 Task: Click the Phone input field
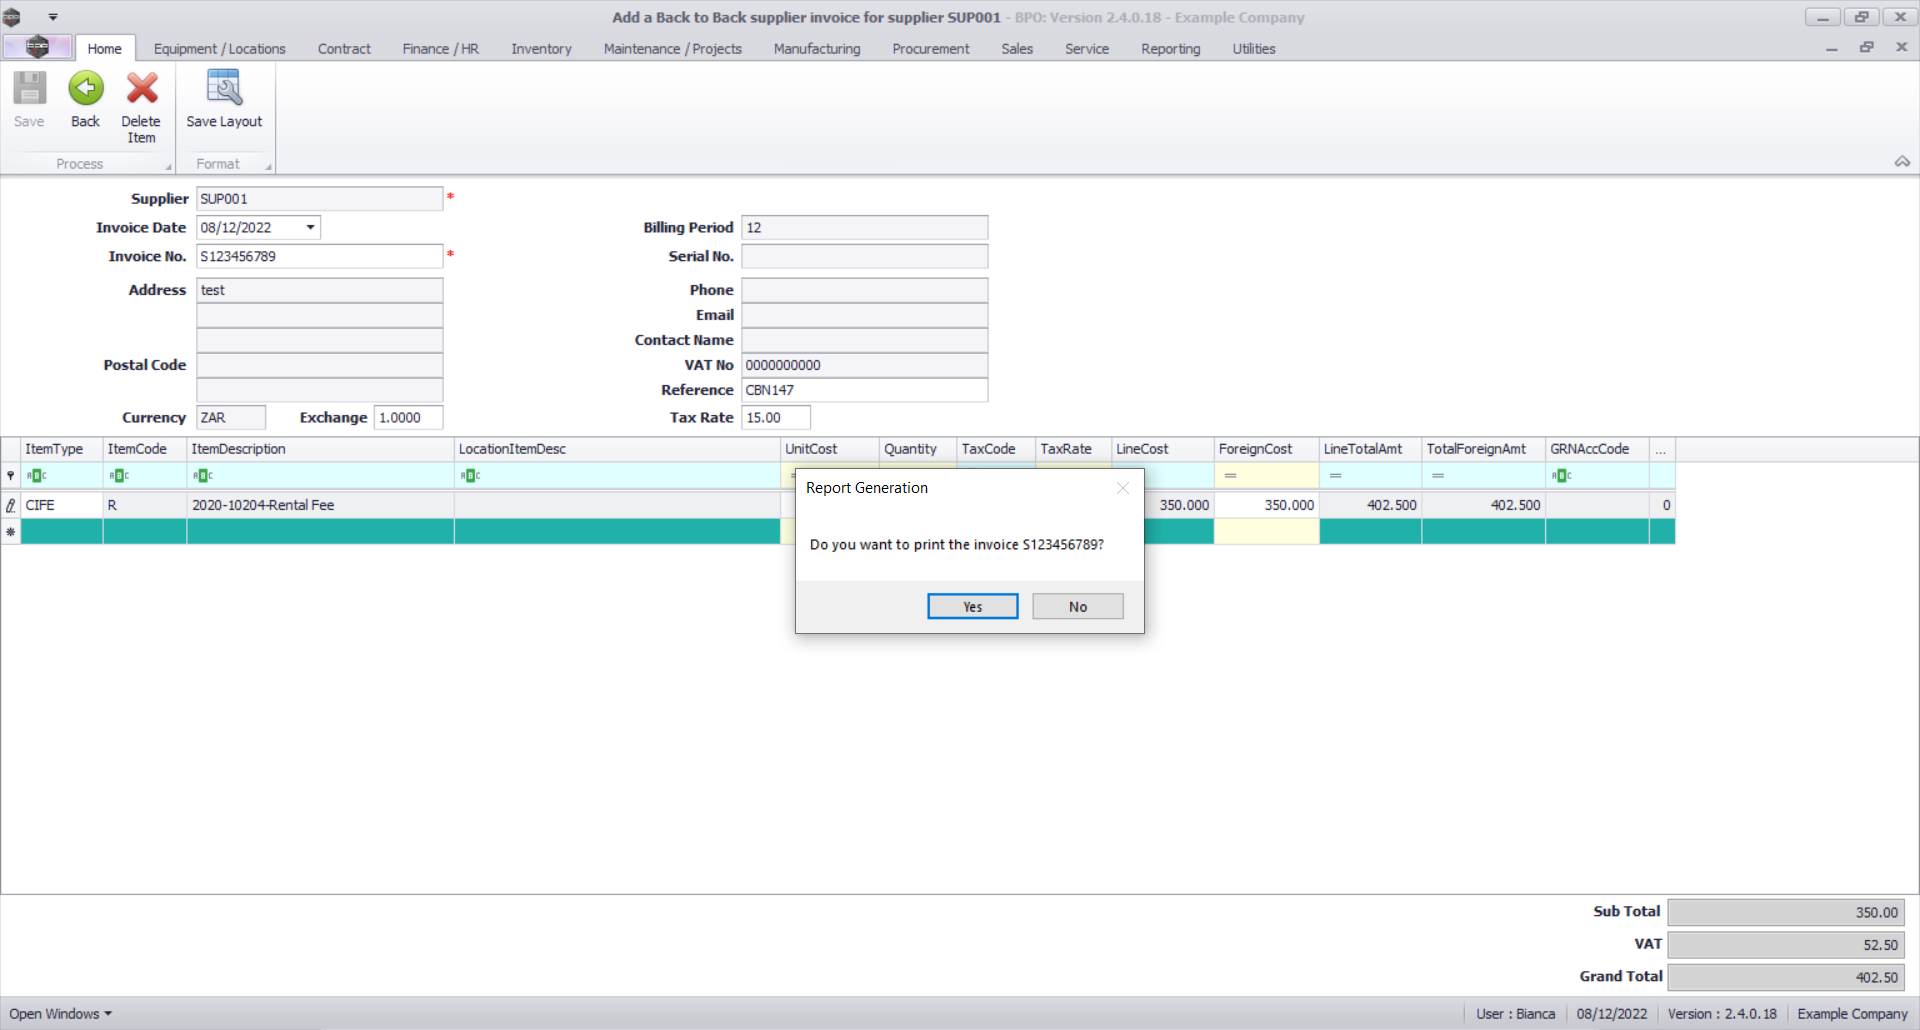(x=865, y=291)
